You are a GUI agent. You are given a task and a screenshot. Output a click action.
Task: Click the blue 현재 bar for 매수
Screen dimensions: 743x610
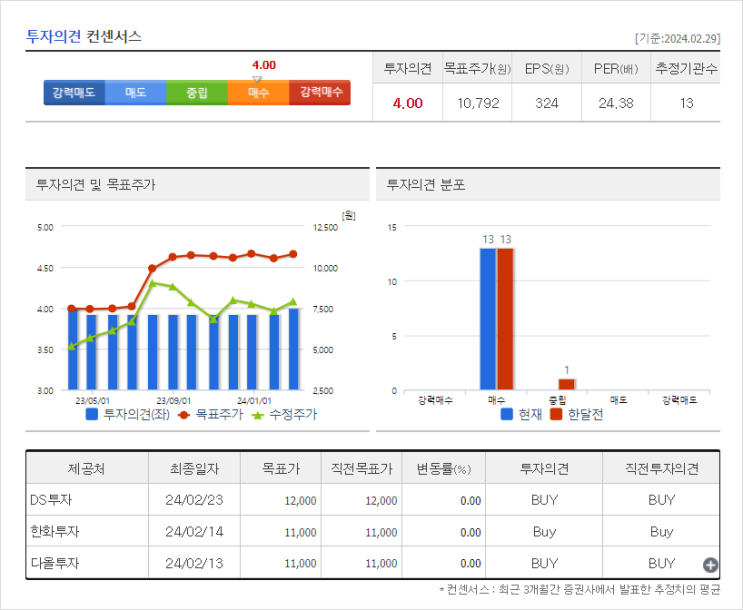tap(488, 319)
